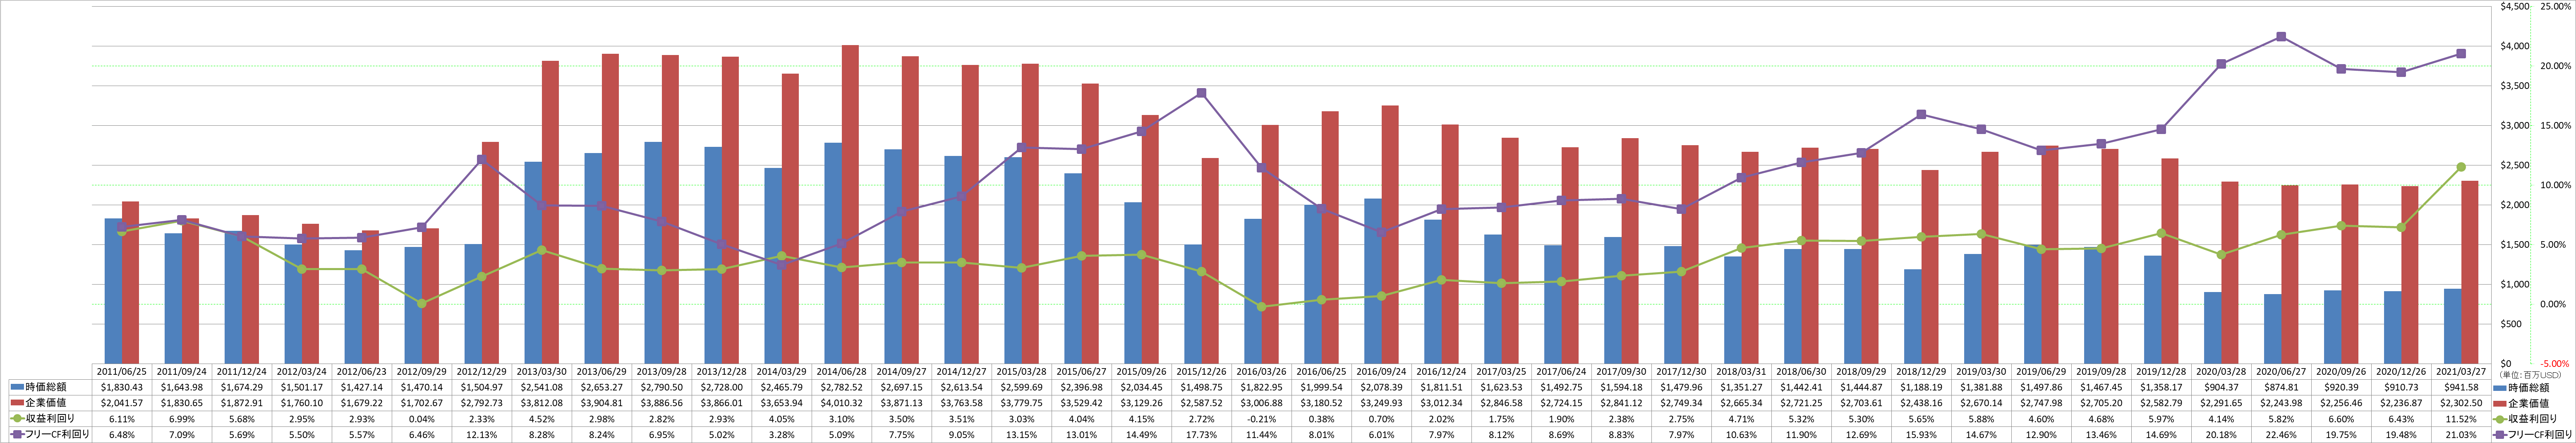2576x443 pixels.
Task: Click the $874.81 market cap cell
Action: (2282, 387)
